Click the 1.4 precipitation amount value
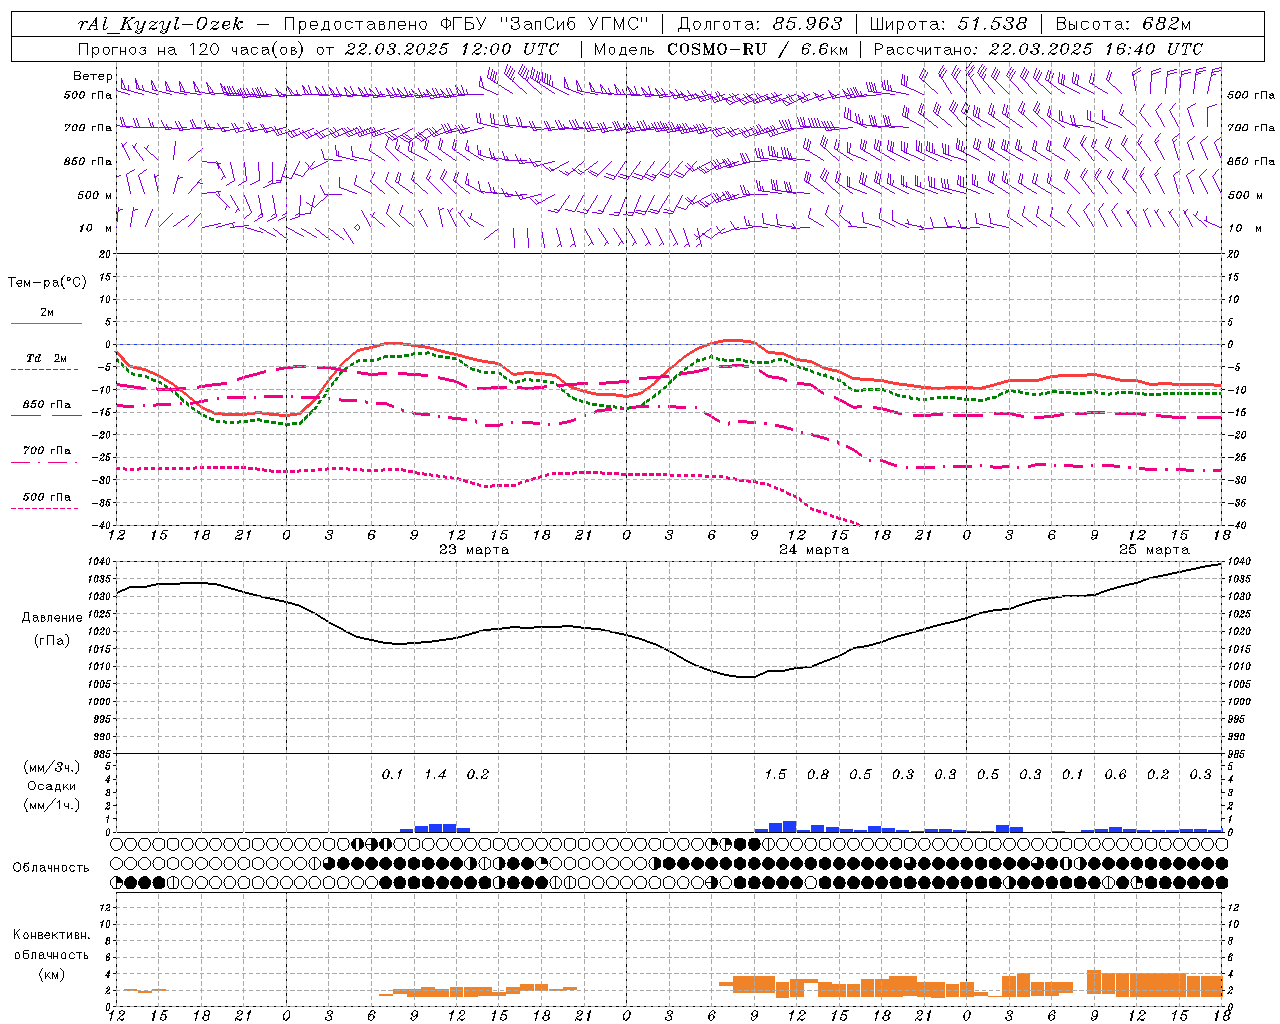Viewport: 1280px width, 1024px height. click(x=435, y=774)
